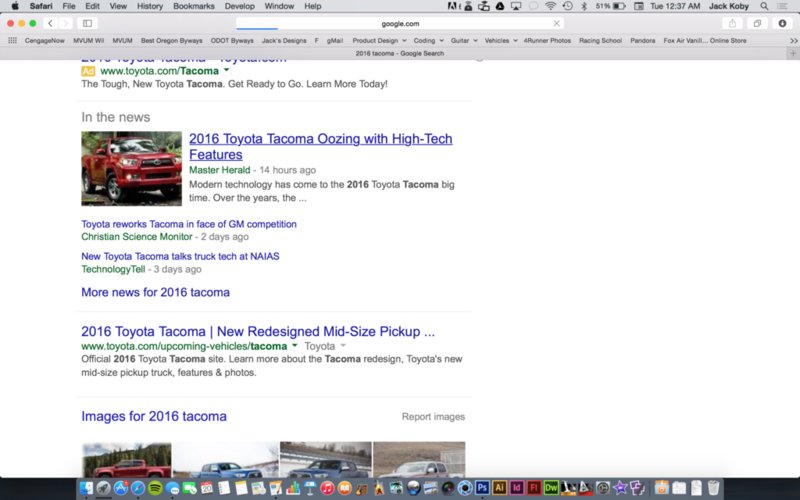Open the Develop menu
The width and height of the screenshot is (800, 500).
[239, 6]
